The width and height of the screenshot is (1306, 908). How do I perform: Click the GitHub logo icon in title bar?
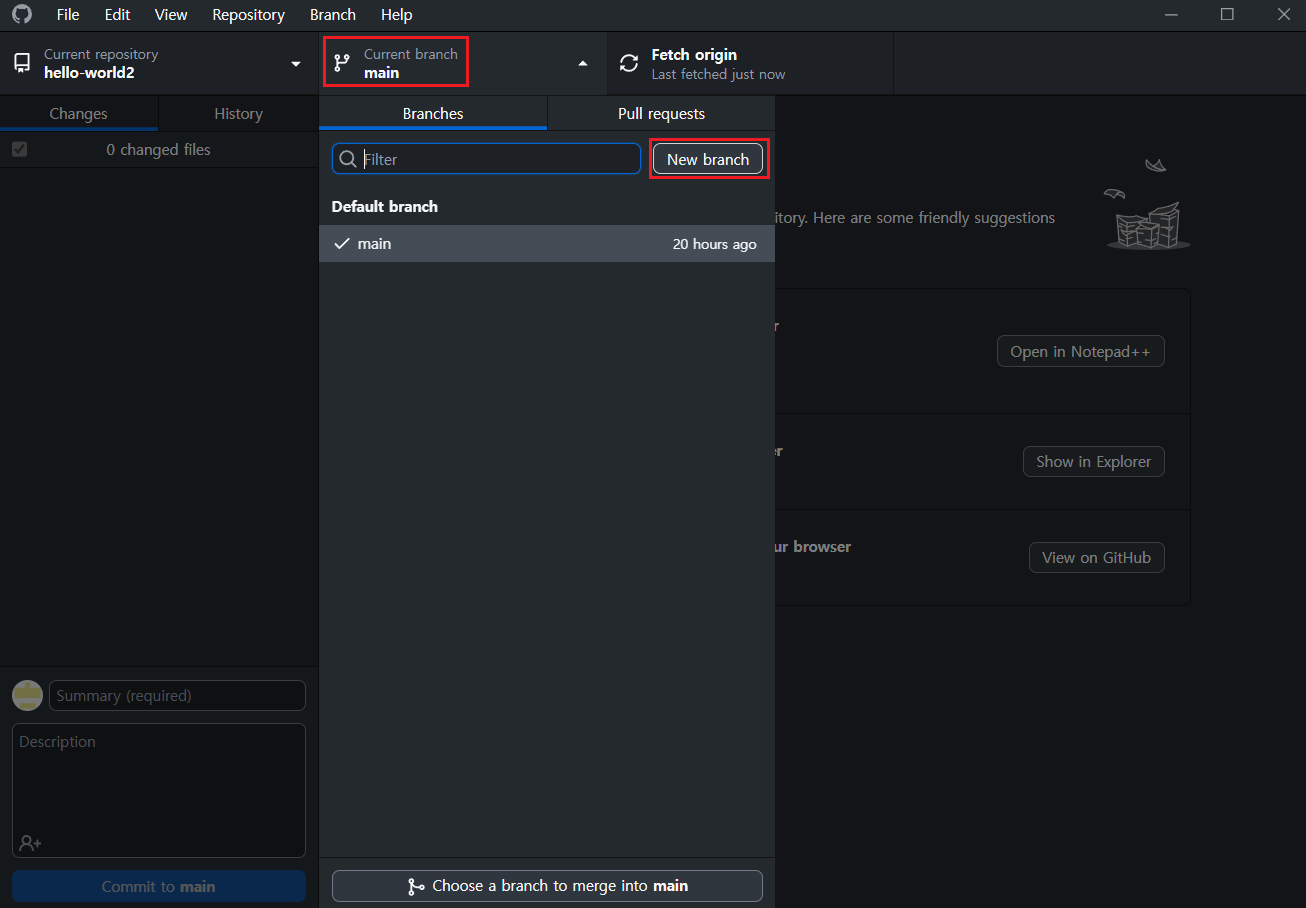tap(21, 14)
